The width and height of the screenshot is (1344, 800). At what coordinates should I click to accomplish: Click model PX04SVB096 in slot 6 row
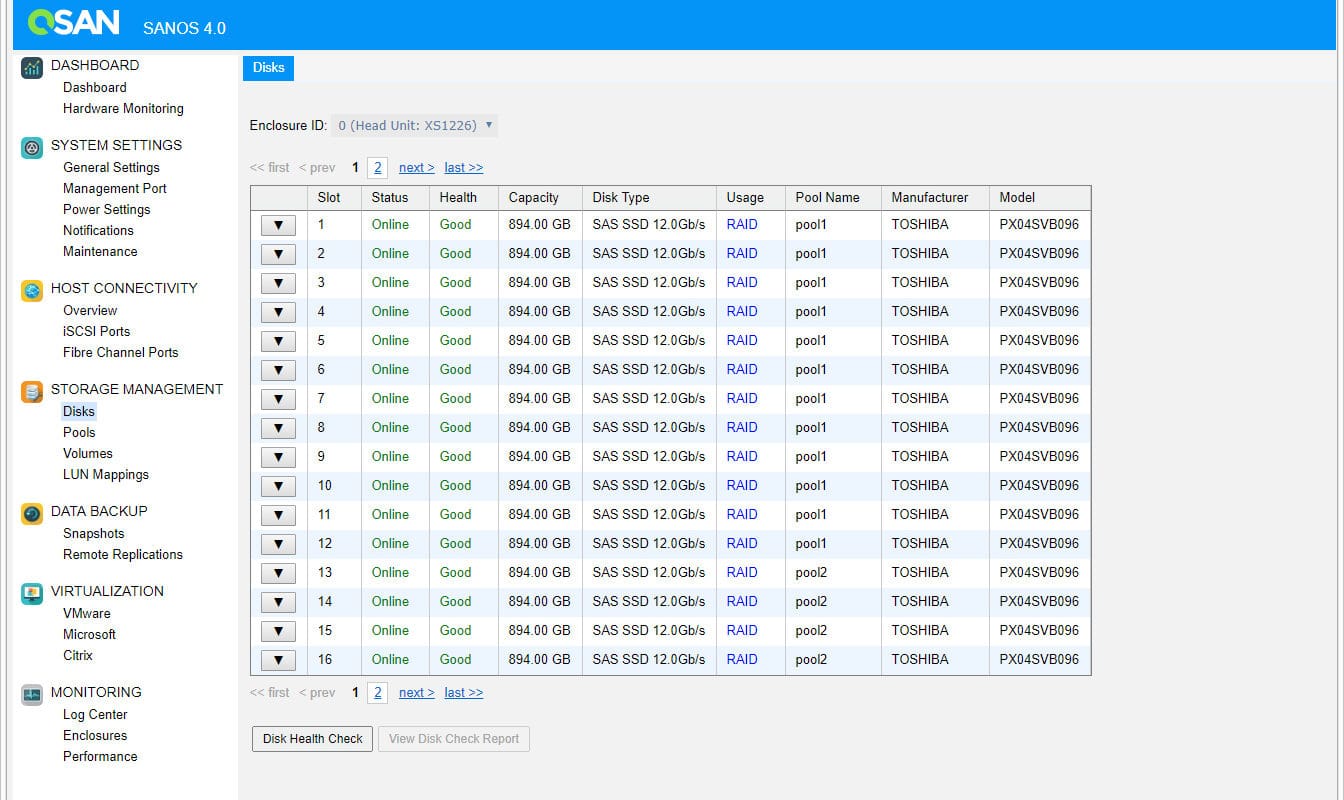point(1039,369)
